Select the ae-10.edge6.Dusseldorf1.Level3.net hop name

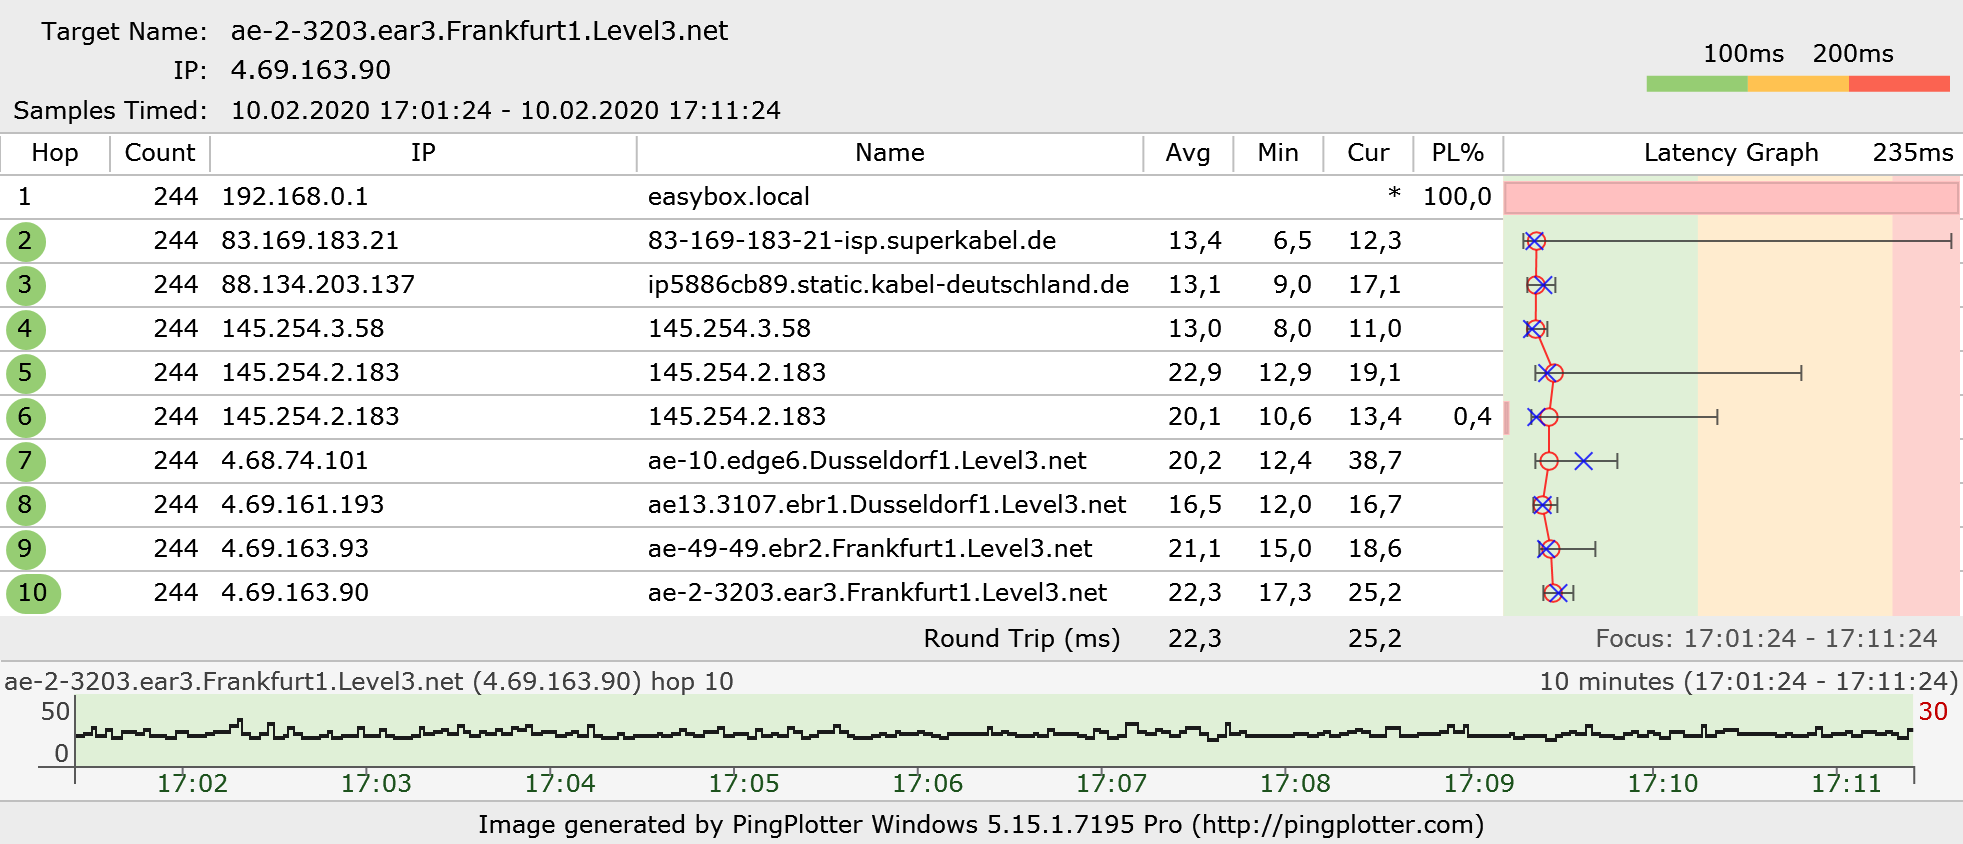(866, 461)
